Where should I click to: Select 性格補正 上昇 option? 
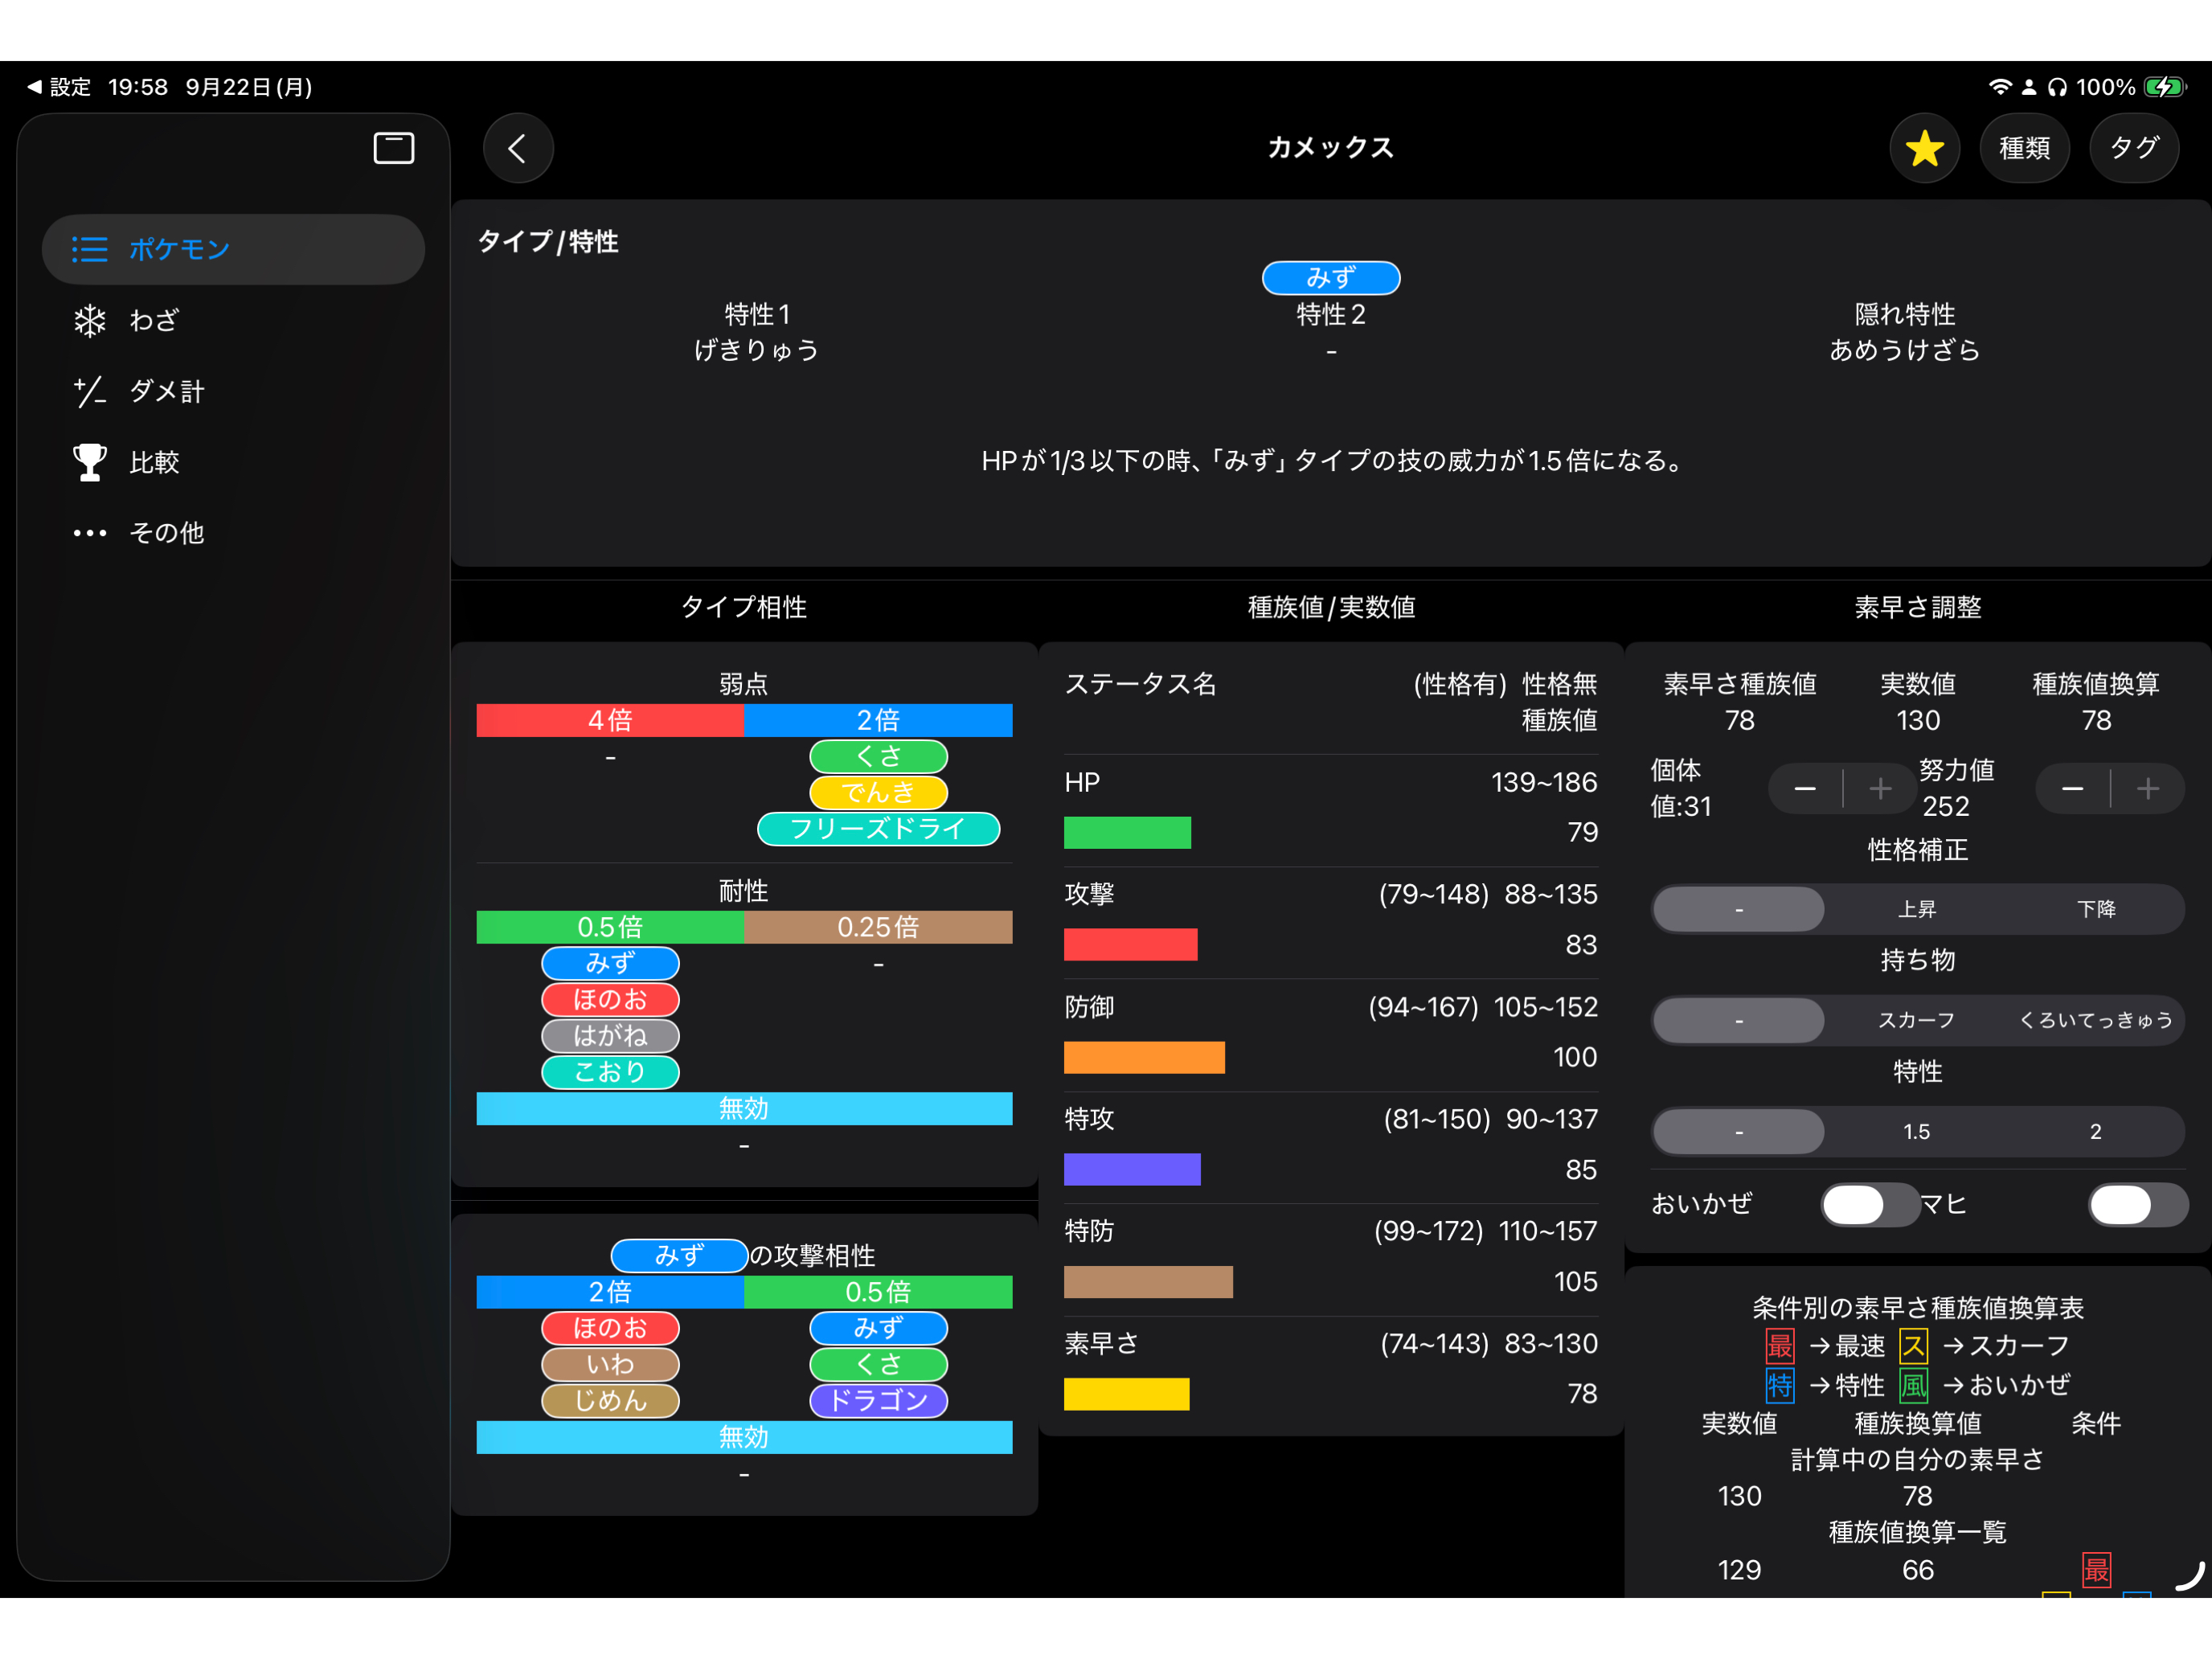(x=1917, y=909)
